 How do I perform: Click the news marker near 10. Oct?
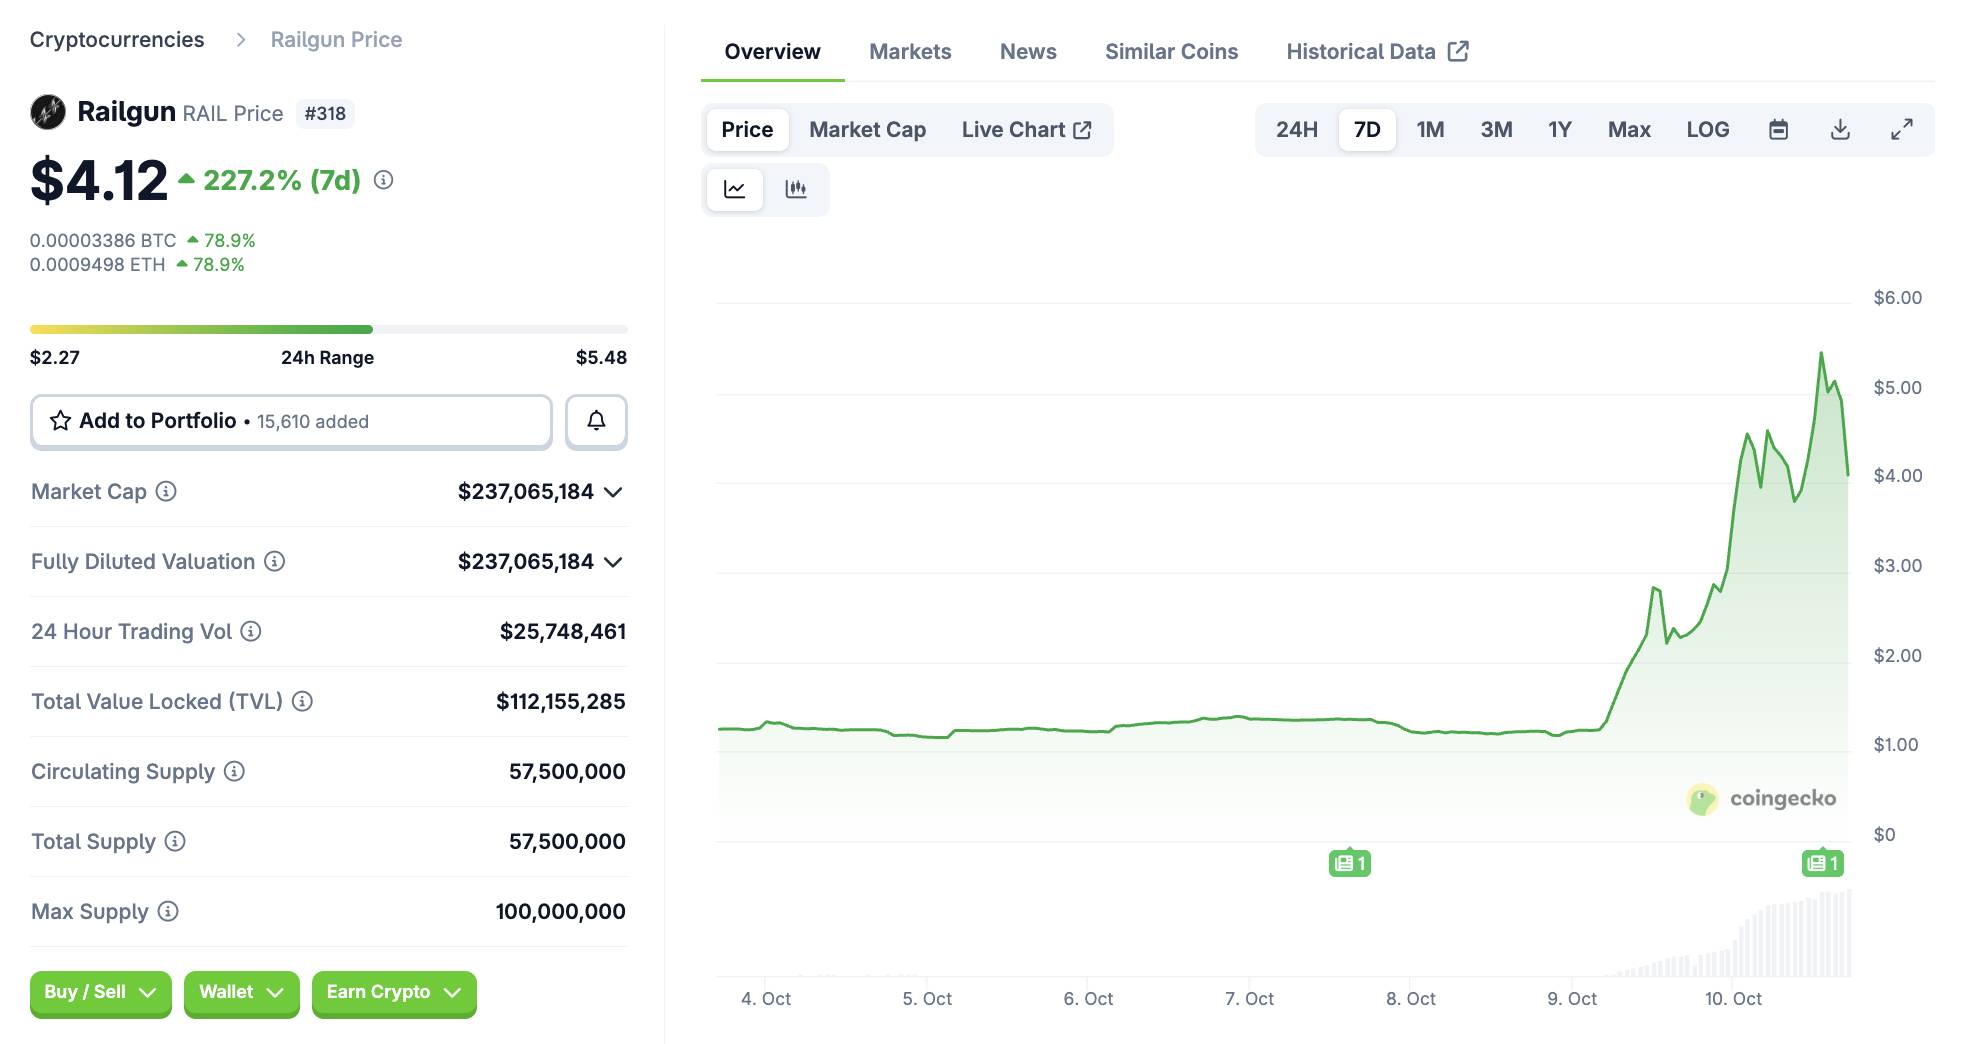1822,863
